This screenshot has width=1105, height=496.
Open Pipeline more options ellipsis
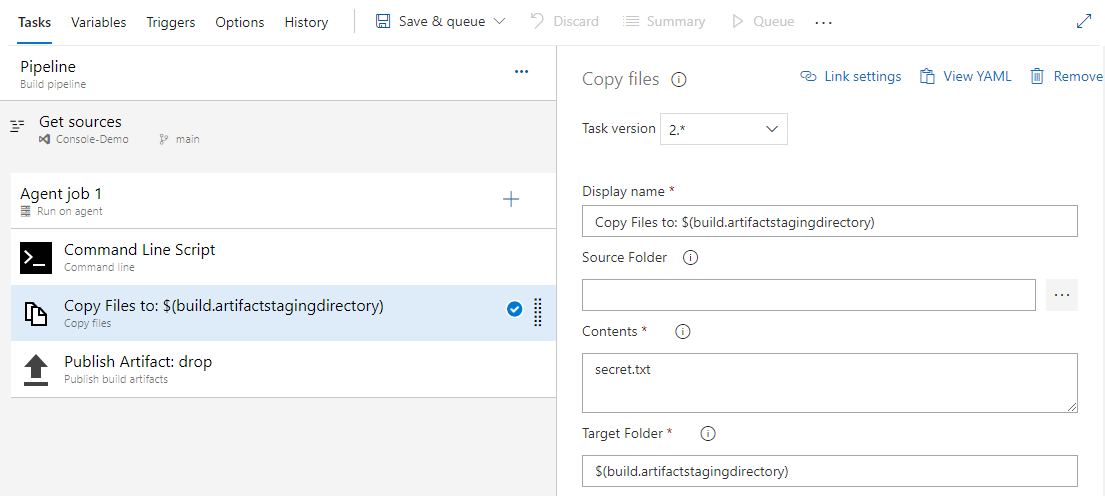click(521, 71)
